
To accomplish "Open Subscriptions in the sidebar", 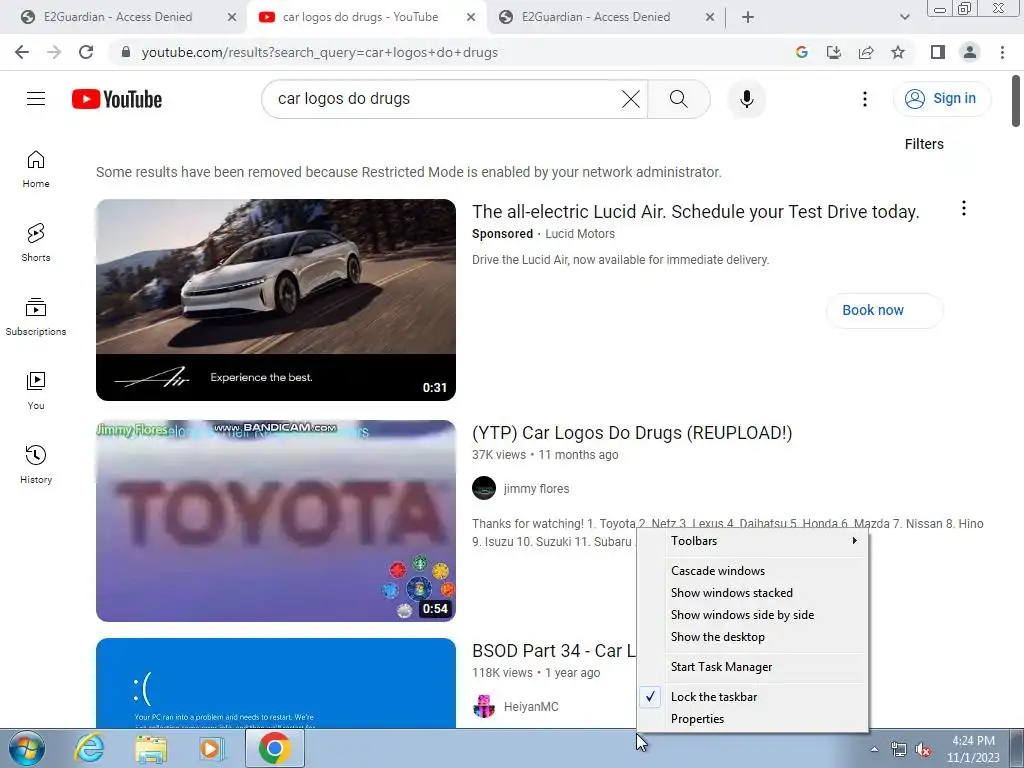I will [36, 317].
